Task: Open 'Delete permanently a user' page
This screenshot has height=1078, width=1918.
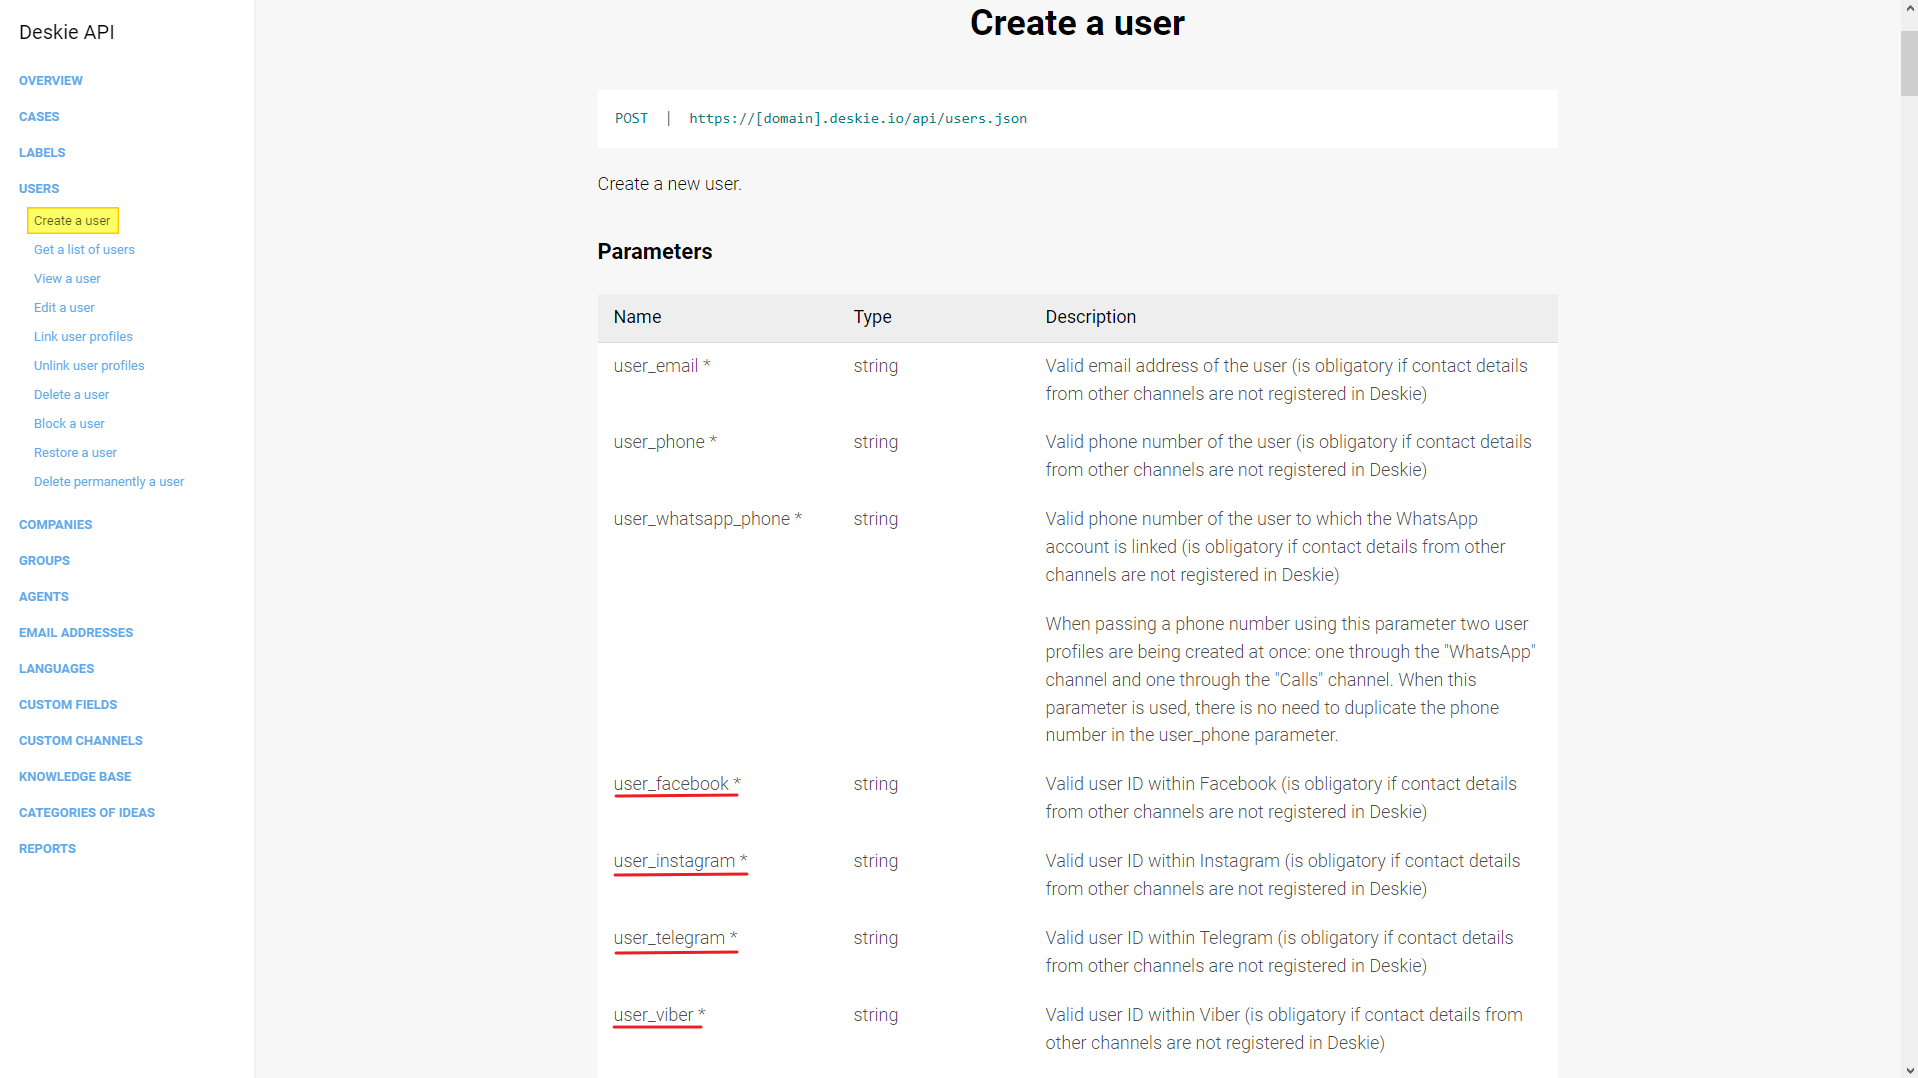Action: [109, 482]
